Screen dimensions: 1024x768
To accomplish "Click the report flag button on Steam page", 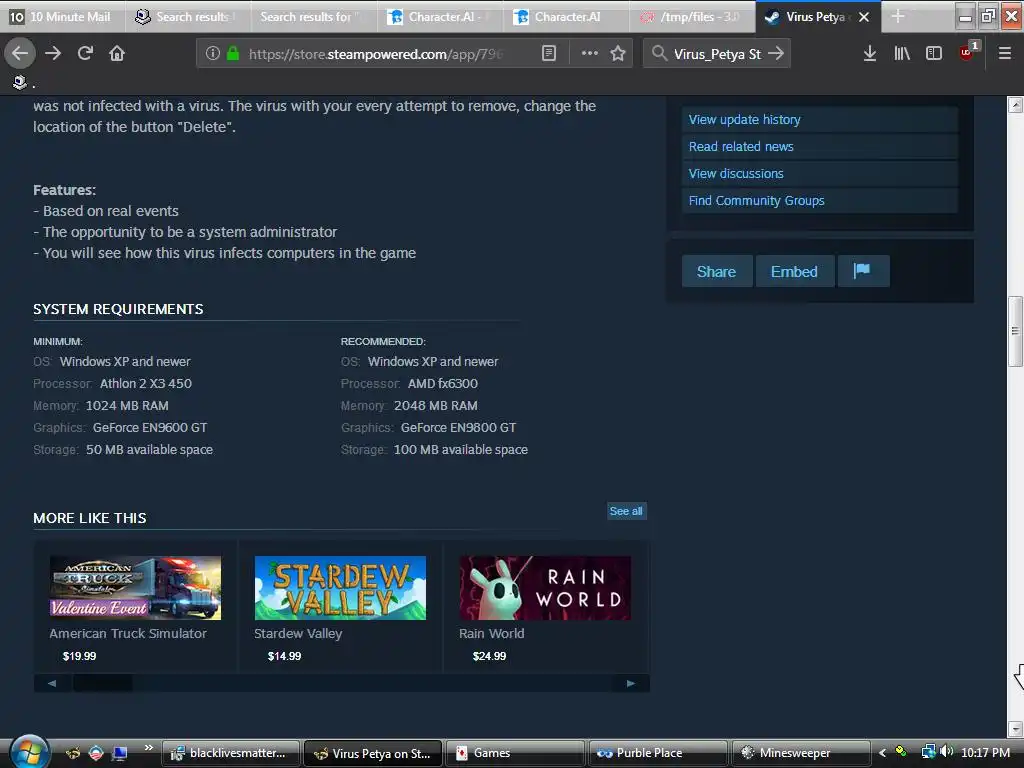I will coord(863,271).
